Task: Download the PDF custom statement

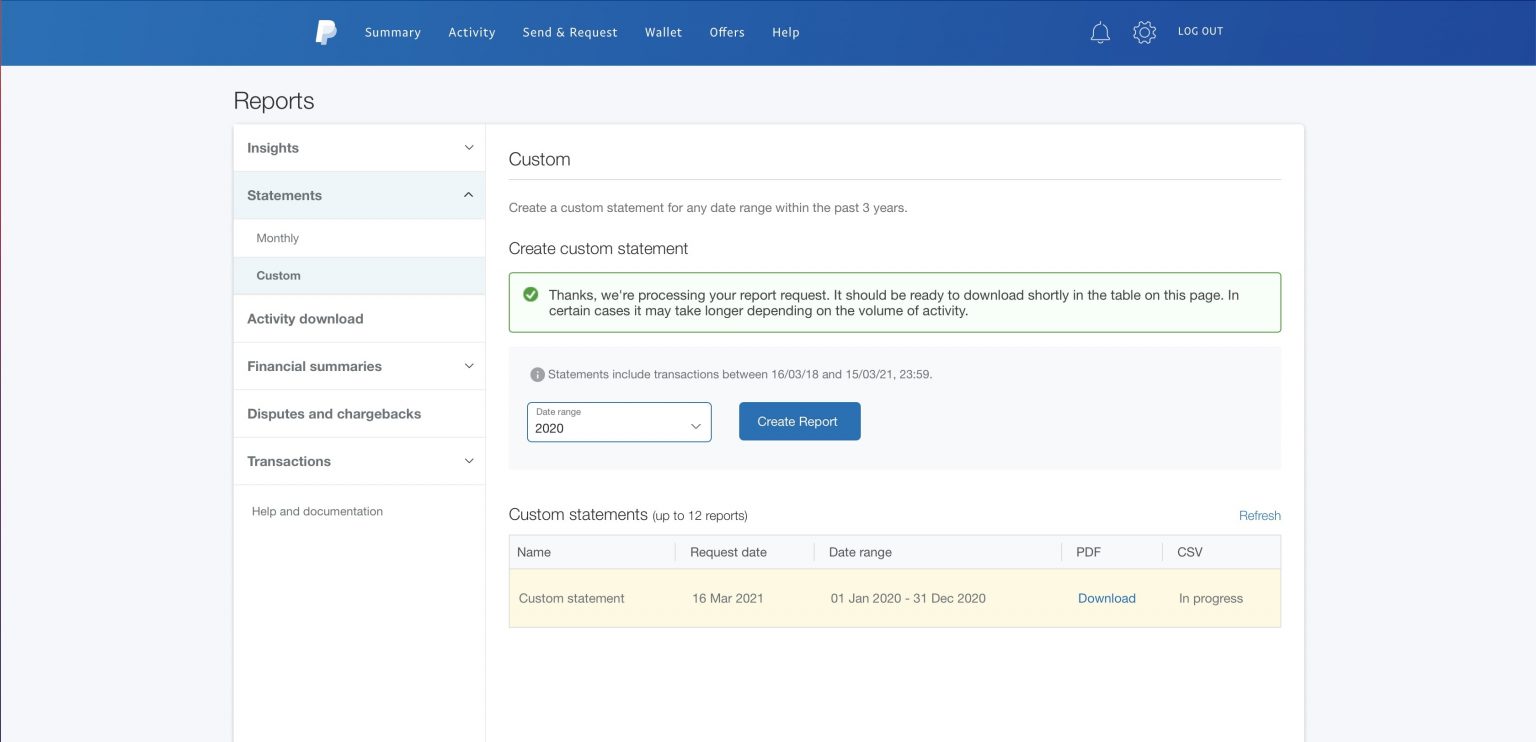Action: click(1106, 598)
